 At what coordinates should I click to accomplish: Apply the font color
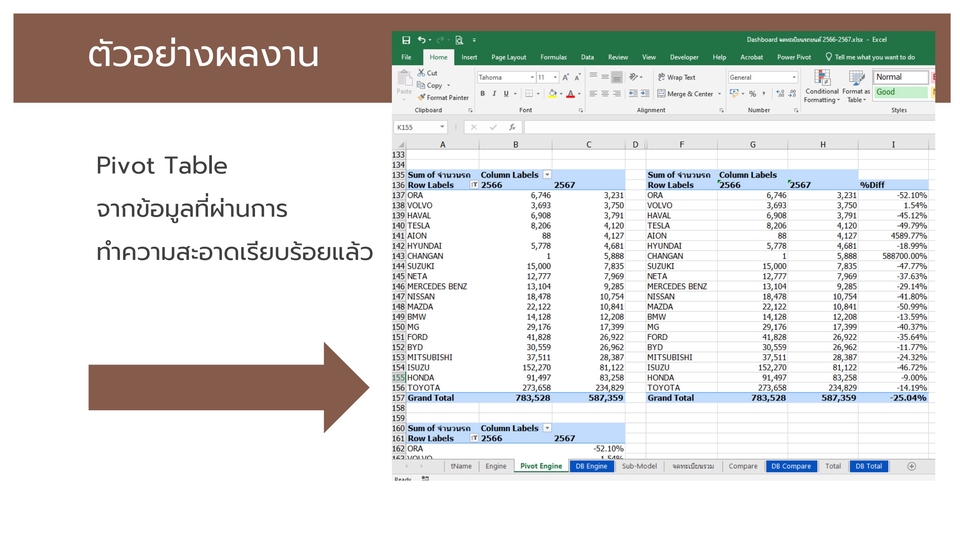pos(571,94)
